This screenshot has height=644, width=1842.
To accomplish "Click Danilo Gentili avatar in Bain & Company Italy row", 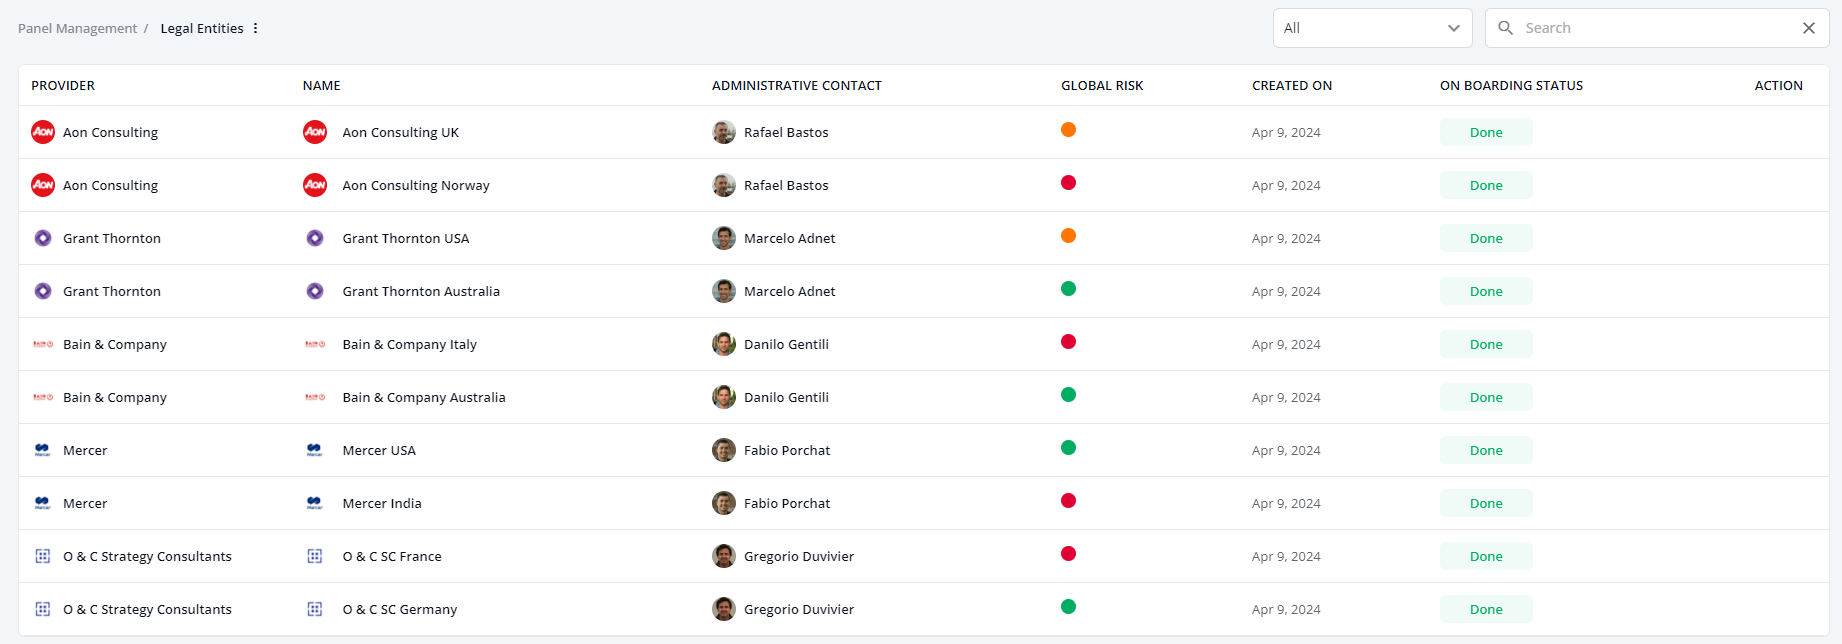I will pyautogui.click(x=724, y=344).
